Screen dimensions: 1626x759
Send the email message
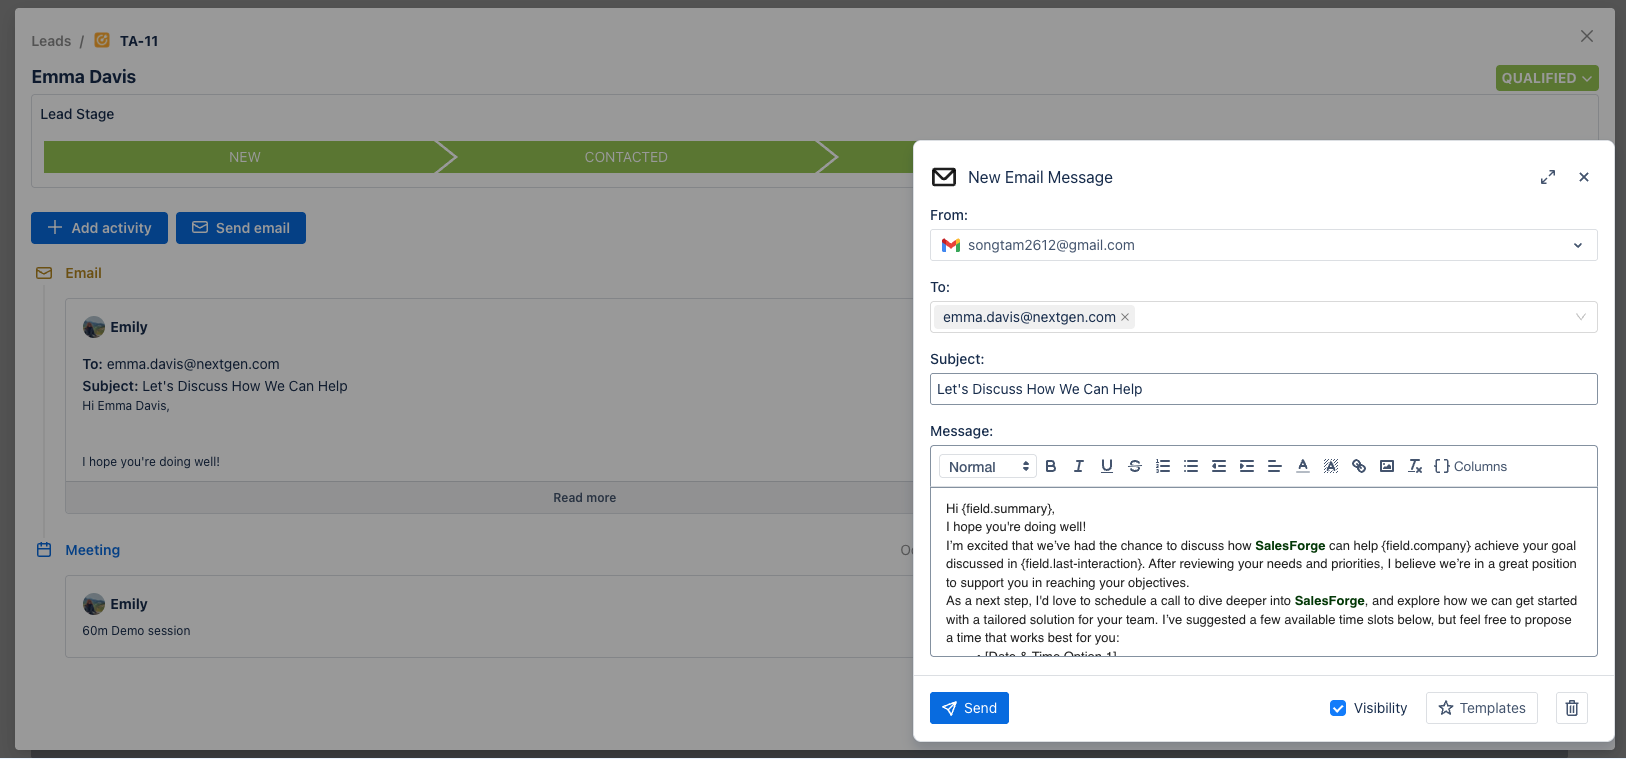tap(969, 708)
